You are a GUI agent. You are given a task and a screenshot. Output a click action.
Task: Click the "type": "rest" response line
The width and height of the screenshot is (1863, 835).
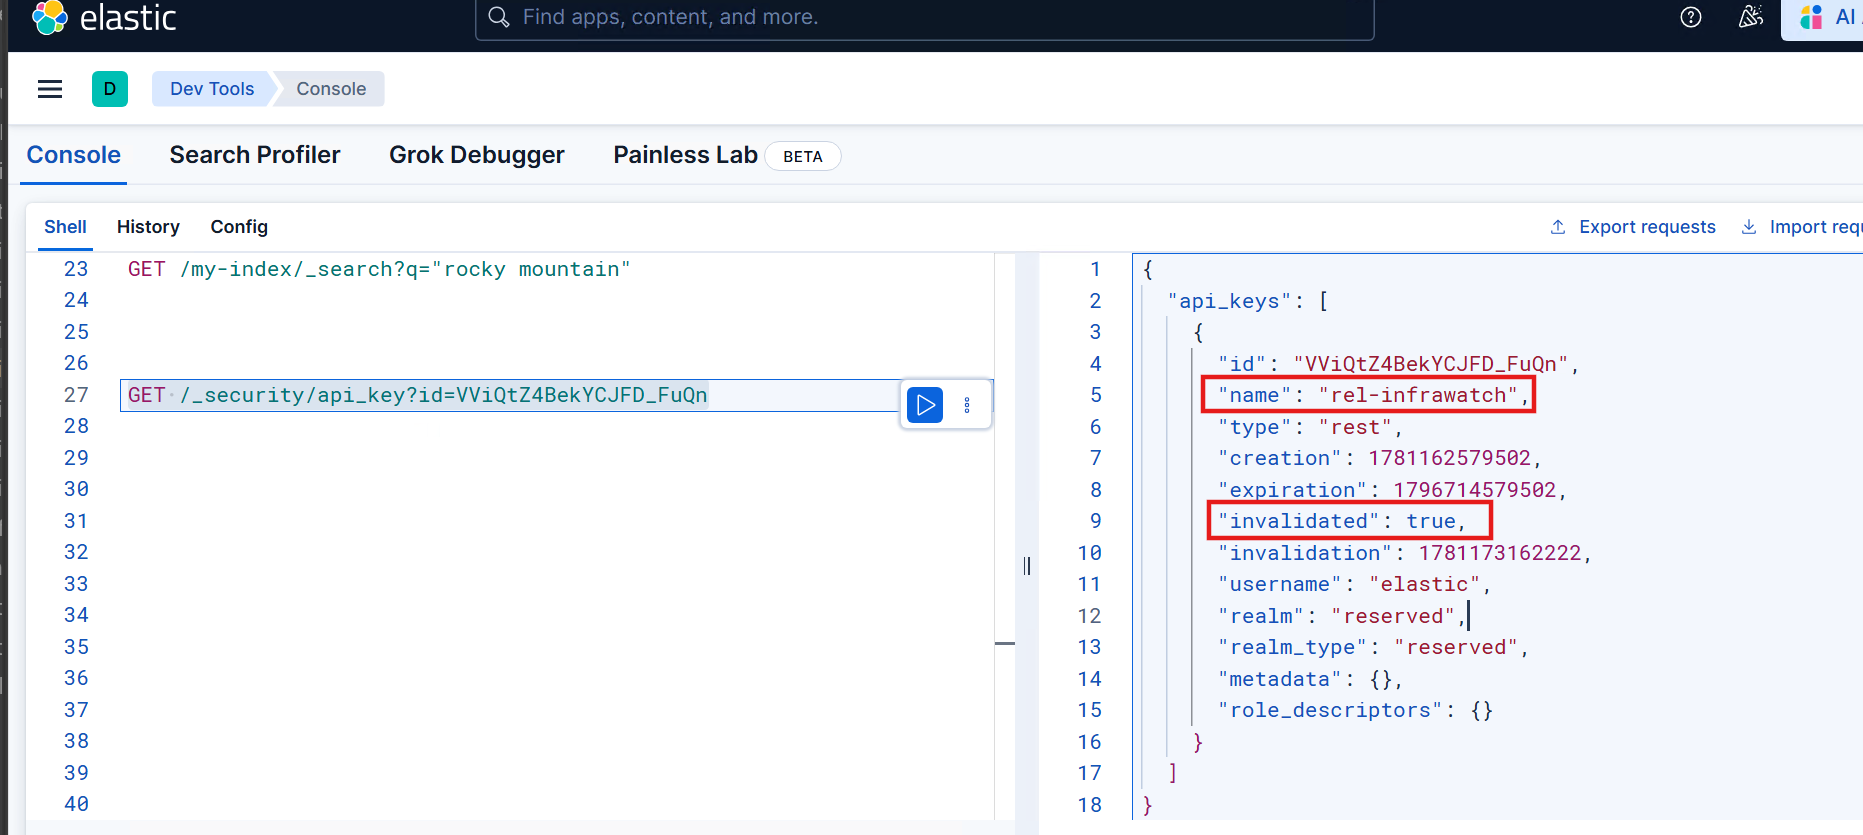point(1310,427)
